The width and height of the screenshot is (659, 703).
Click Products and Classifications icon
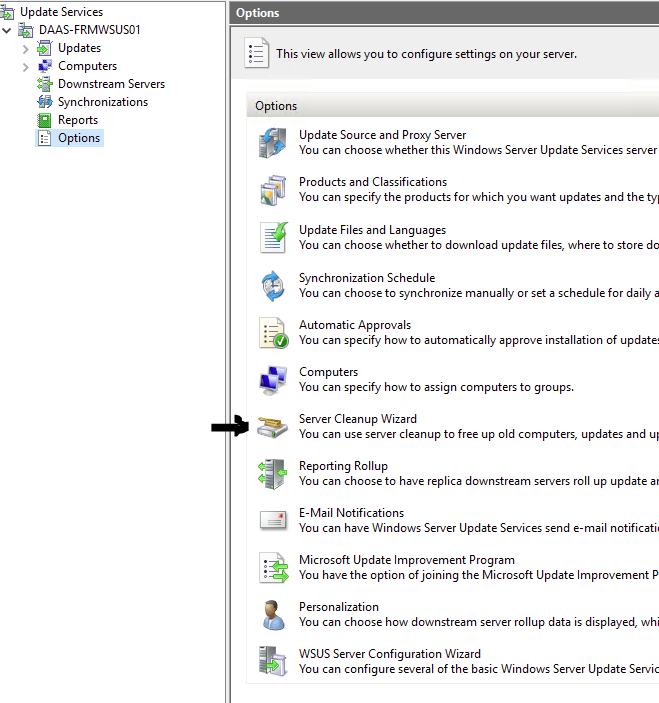pos(273,190)
